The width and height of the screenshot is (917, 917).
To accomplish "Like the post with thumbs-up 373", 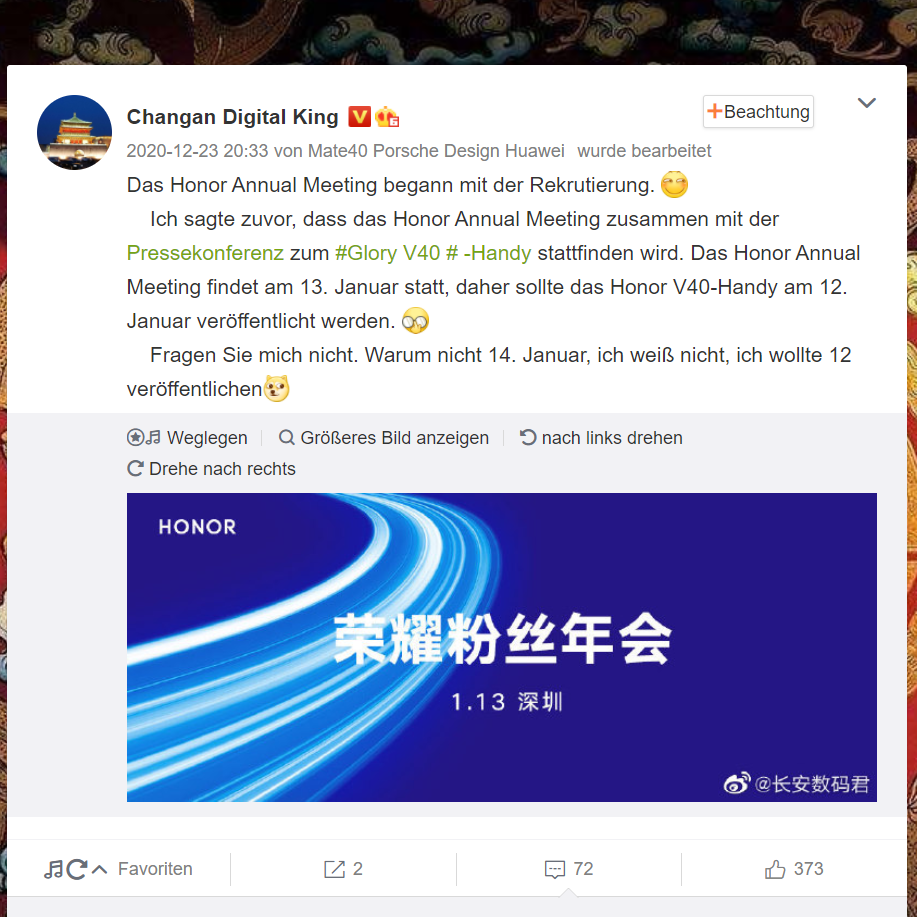I will [794, 869].
